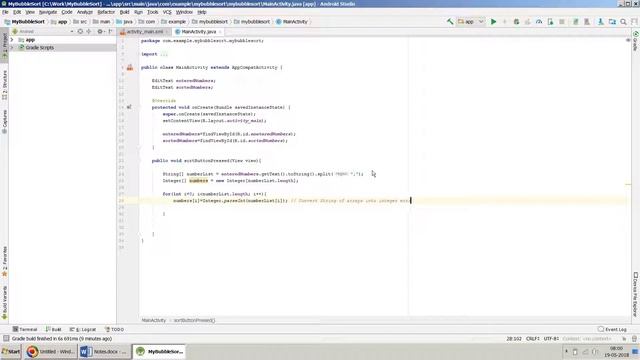Open the Refactor menu
Image resolution: width=640 pixels, height=360 pixels.
[x=106, y=12]
